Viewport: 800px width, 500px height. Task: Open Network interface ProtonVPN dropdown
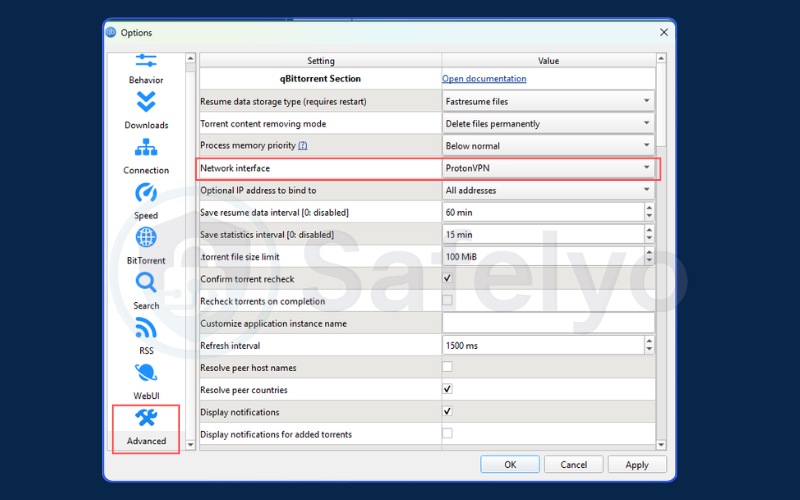pyautogui.click(x=548, y=168)
